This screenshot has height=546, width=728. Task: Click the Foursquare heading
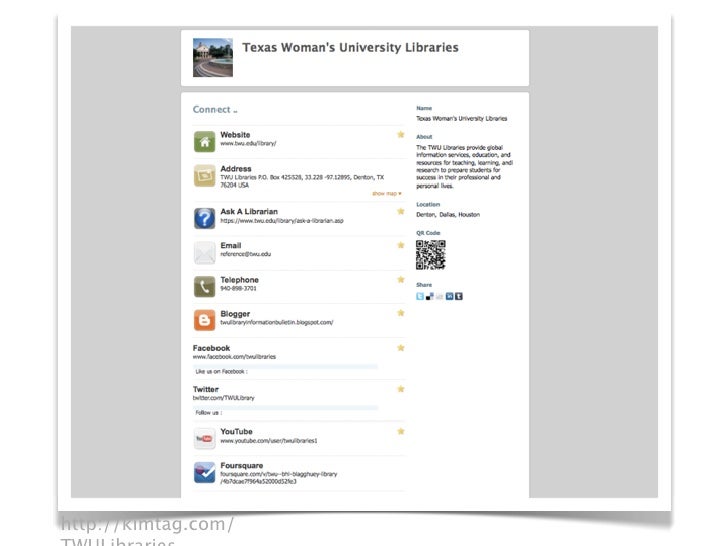241,465
